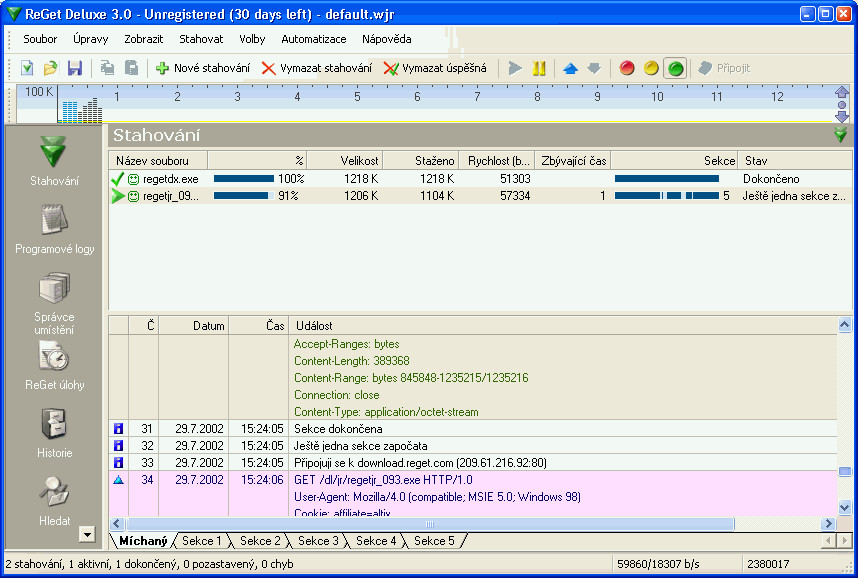Switch to the Míchaný log tab
This screenshot has width=858, height=578.
[x=143, y=541]
